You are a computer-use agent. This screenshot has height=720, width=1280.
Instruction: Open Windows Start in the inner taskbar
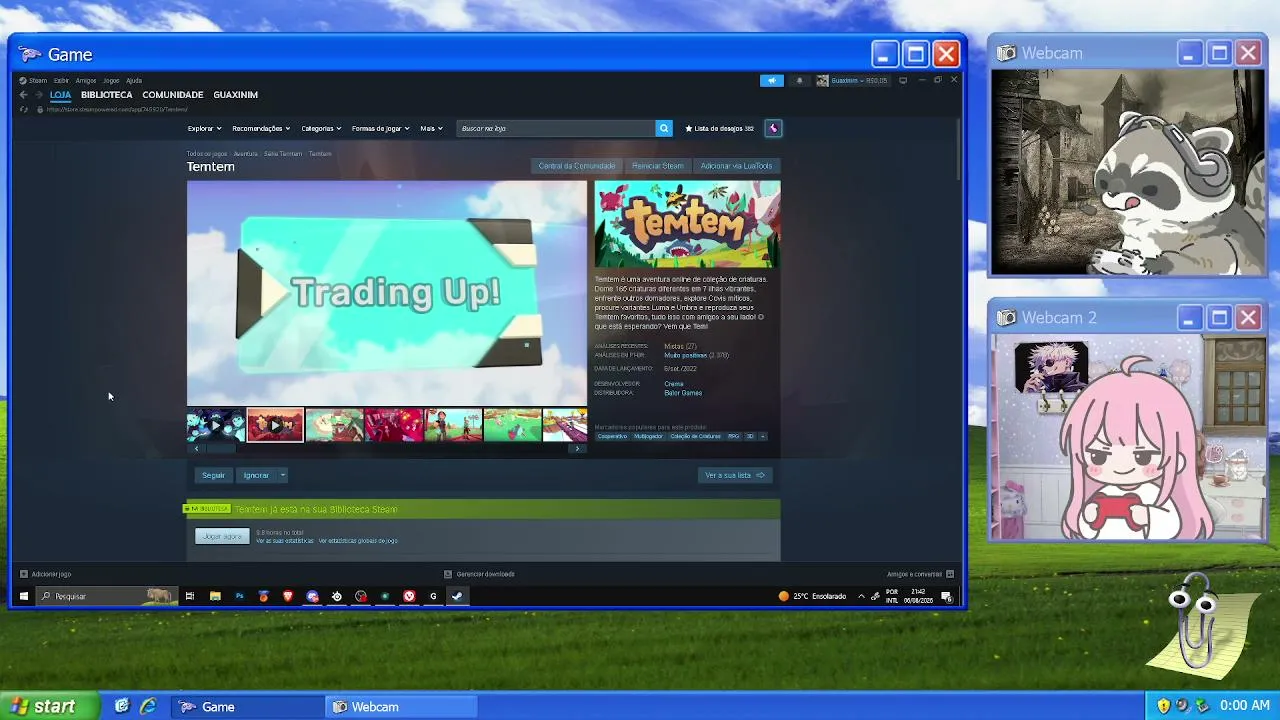coord(23,596)
